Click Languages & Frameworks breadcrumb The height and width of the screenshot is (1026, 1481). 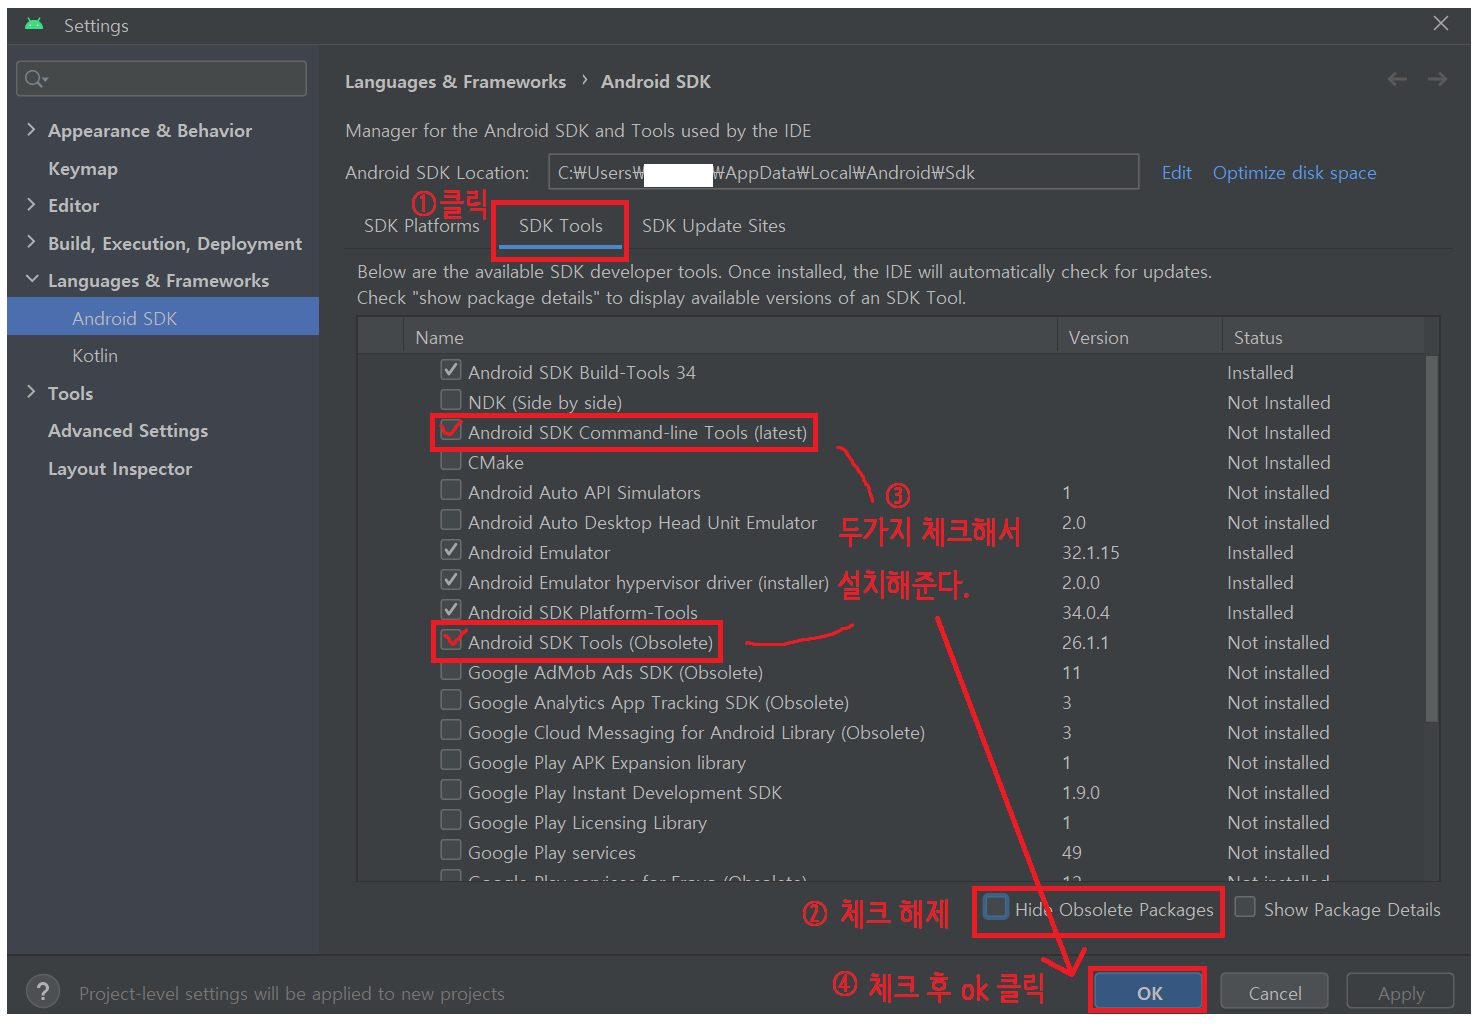click(455, 82)
